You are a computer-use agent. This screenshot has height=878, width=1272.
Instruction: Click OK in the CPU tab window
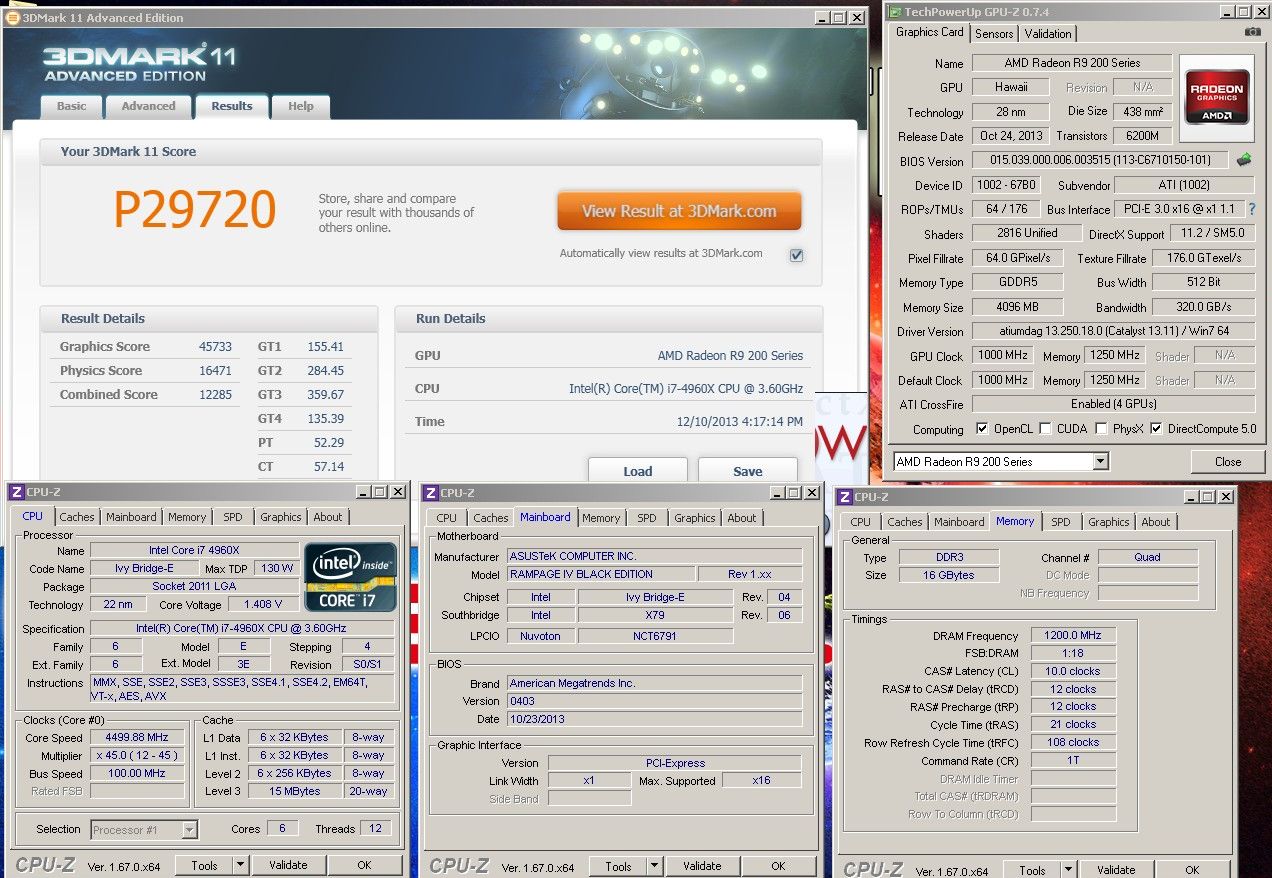(363, 865)
